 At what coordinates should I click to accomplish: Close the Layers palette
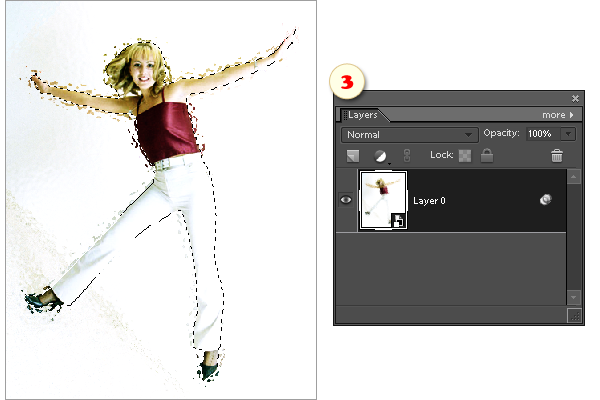tap(575, 99)
